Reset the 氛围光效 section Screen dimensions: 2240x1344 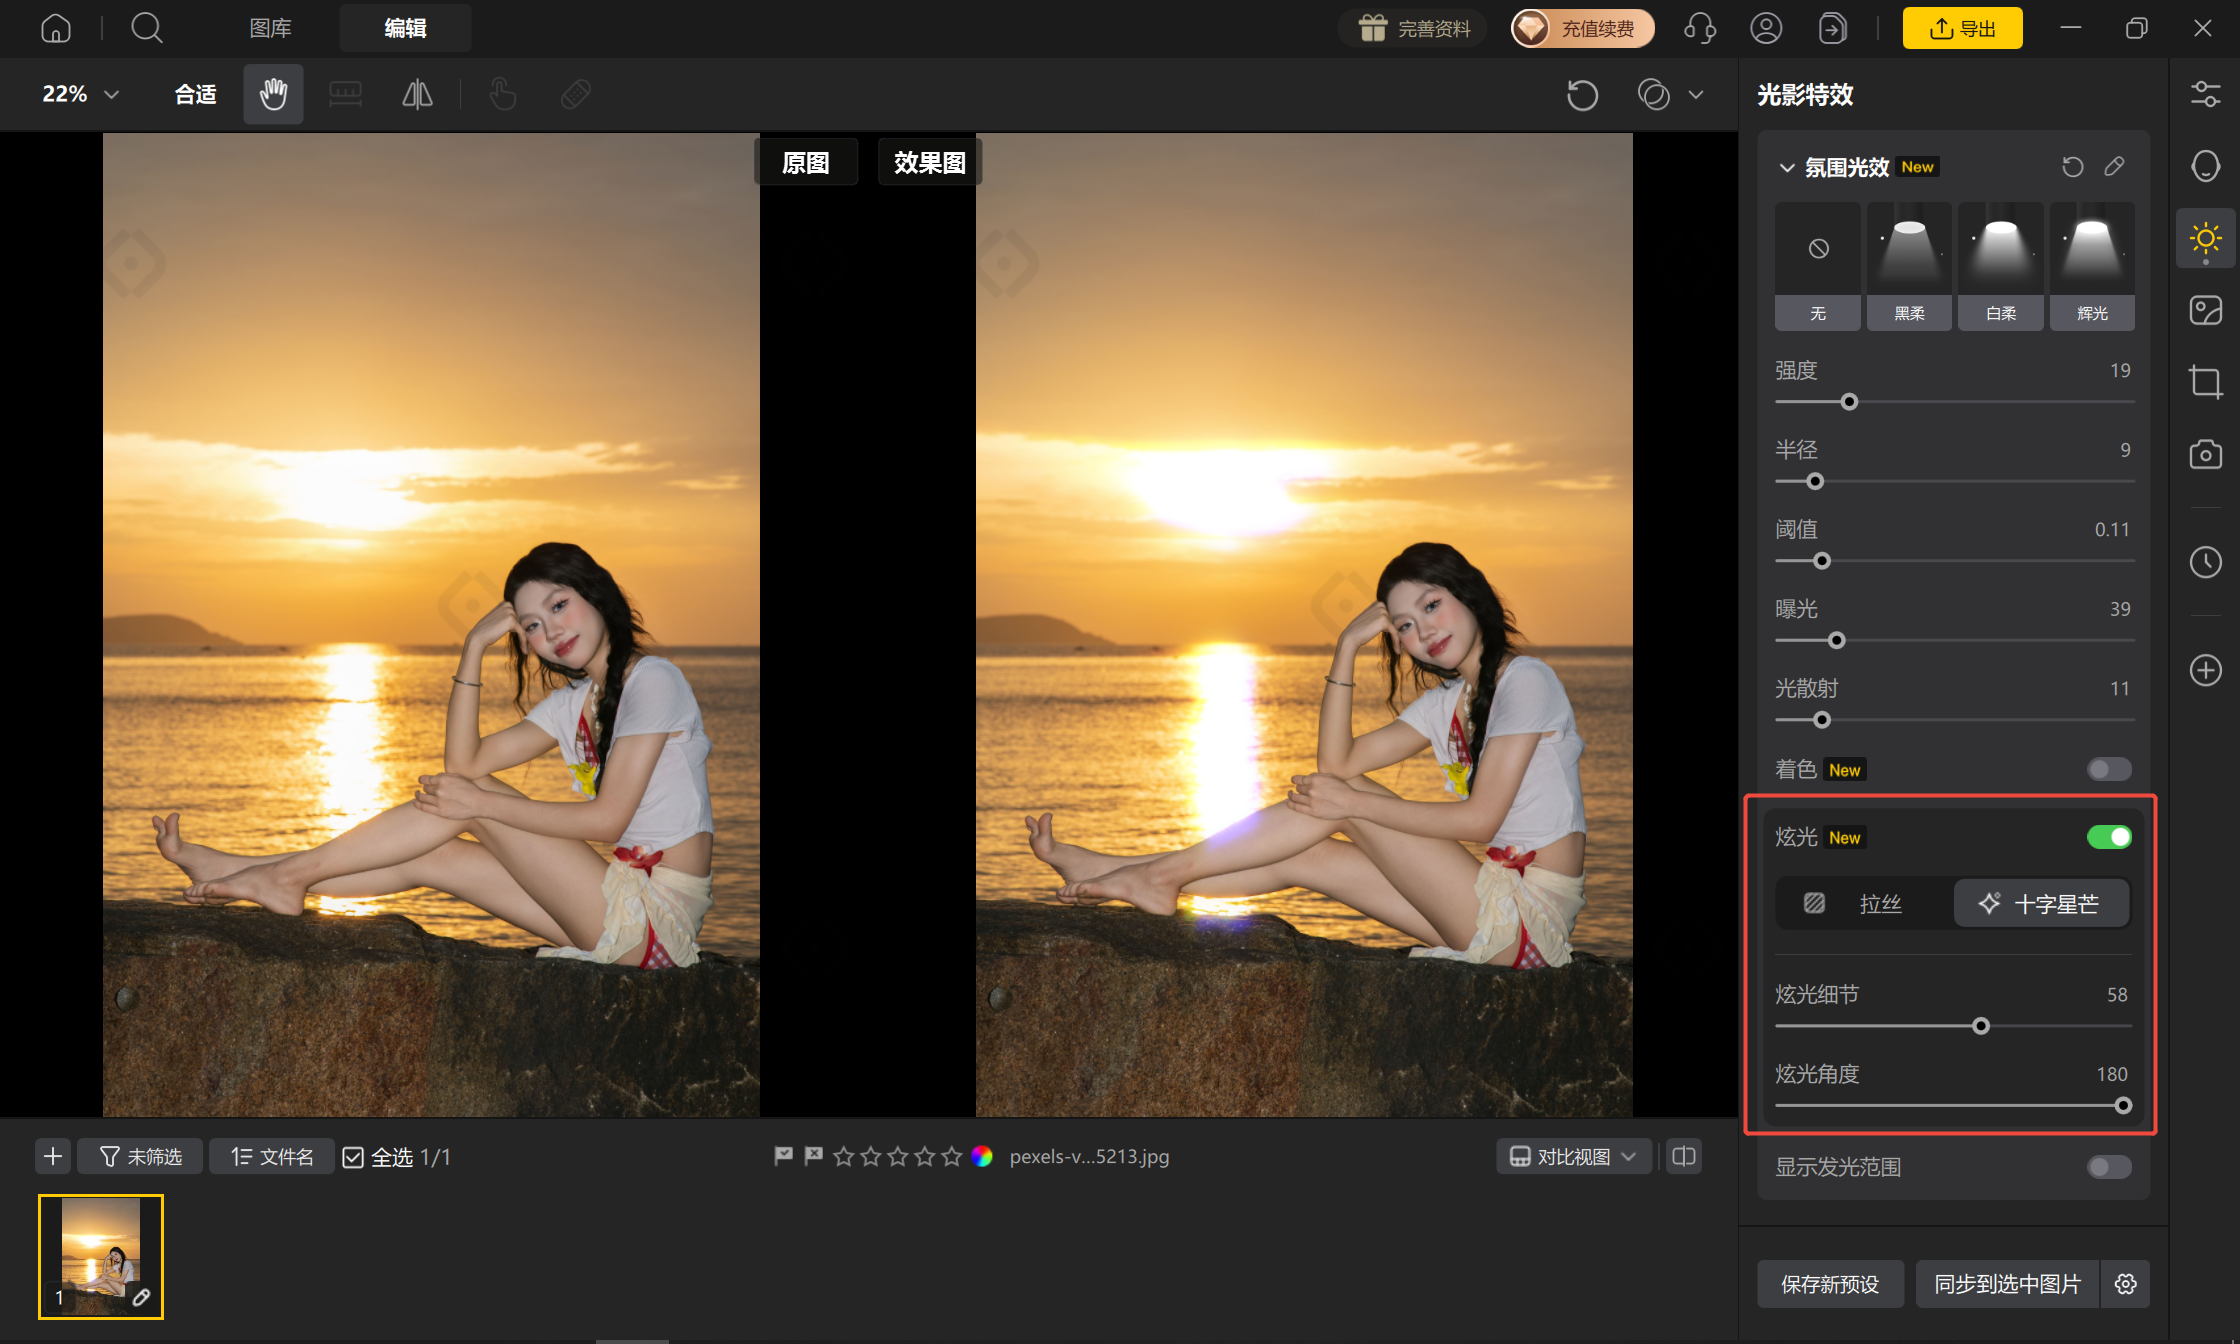[2072, 167]
